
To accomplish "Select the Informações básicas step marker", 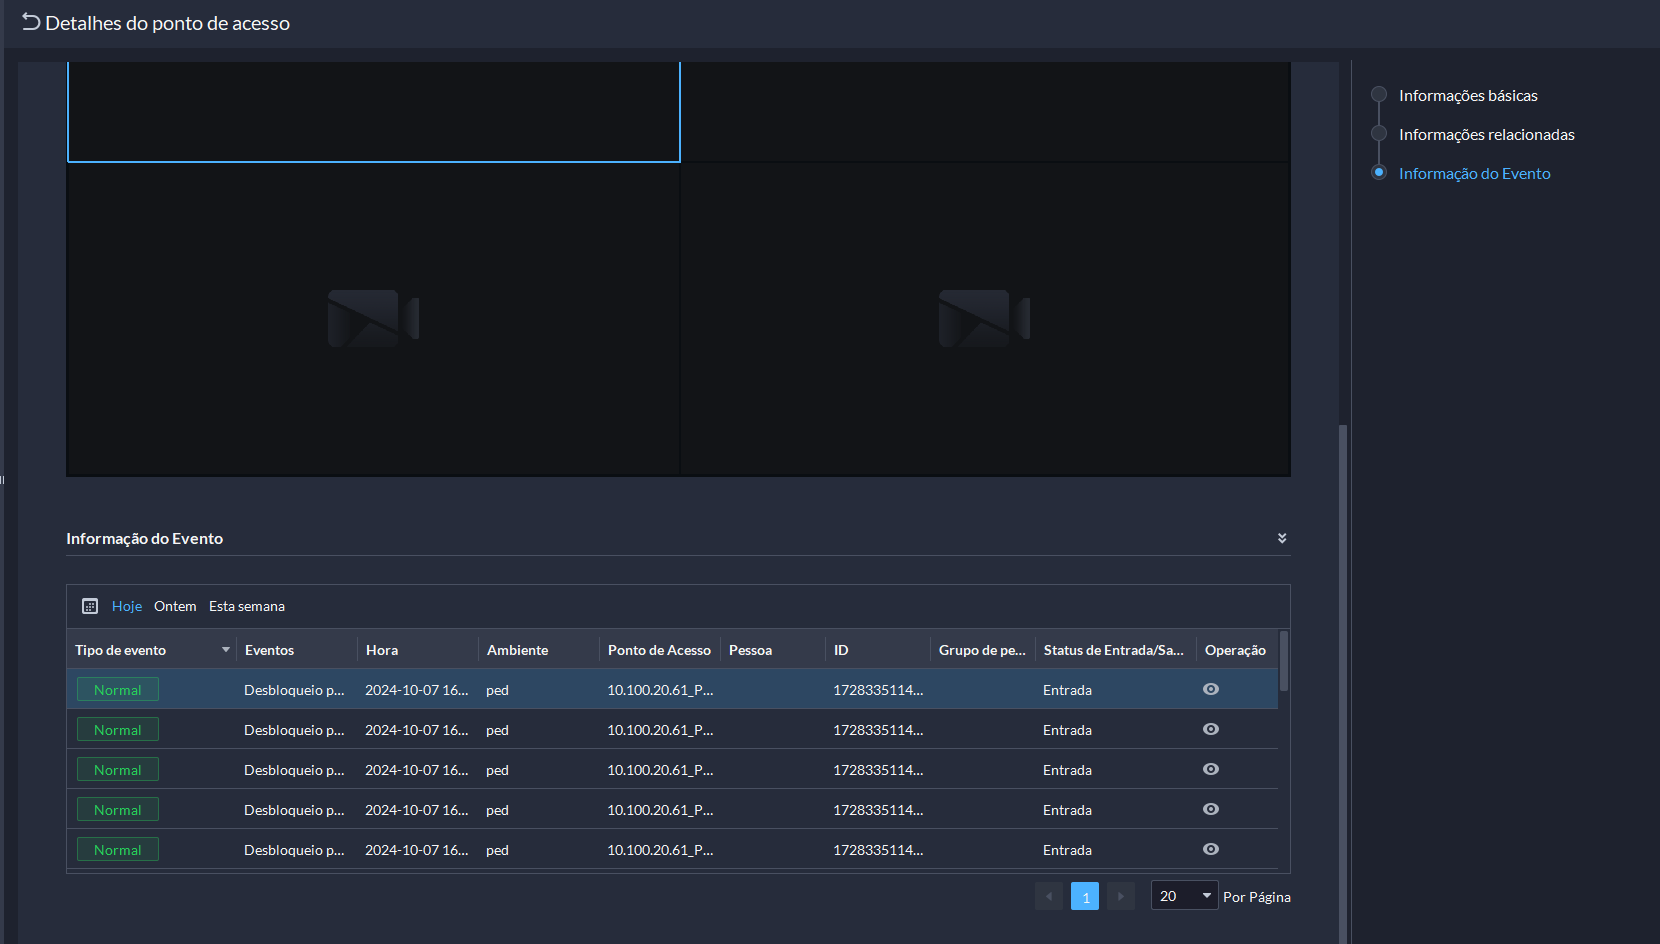I will [x=1379, y=95].
